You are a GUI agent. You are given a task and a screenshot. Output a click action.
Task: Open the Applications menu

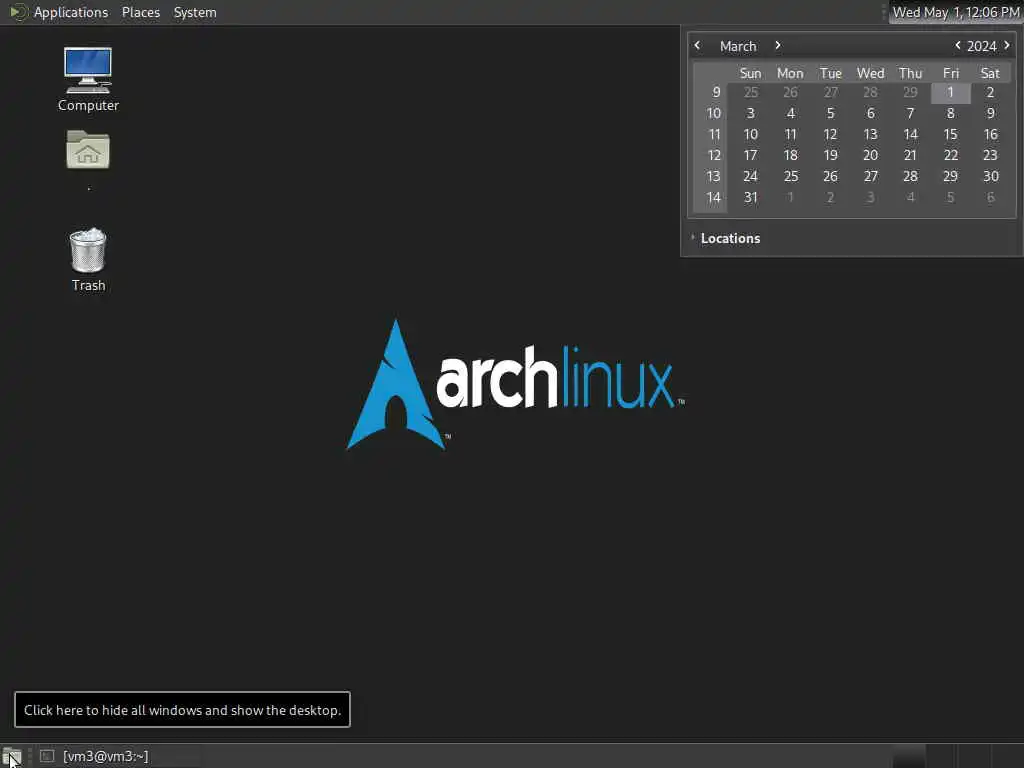[71, 12]
